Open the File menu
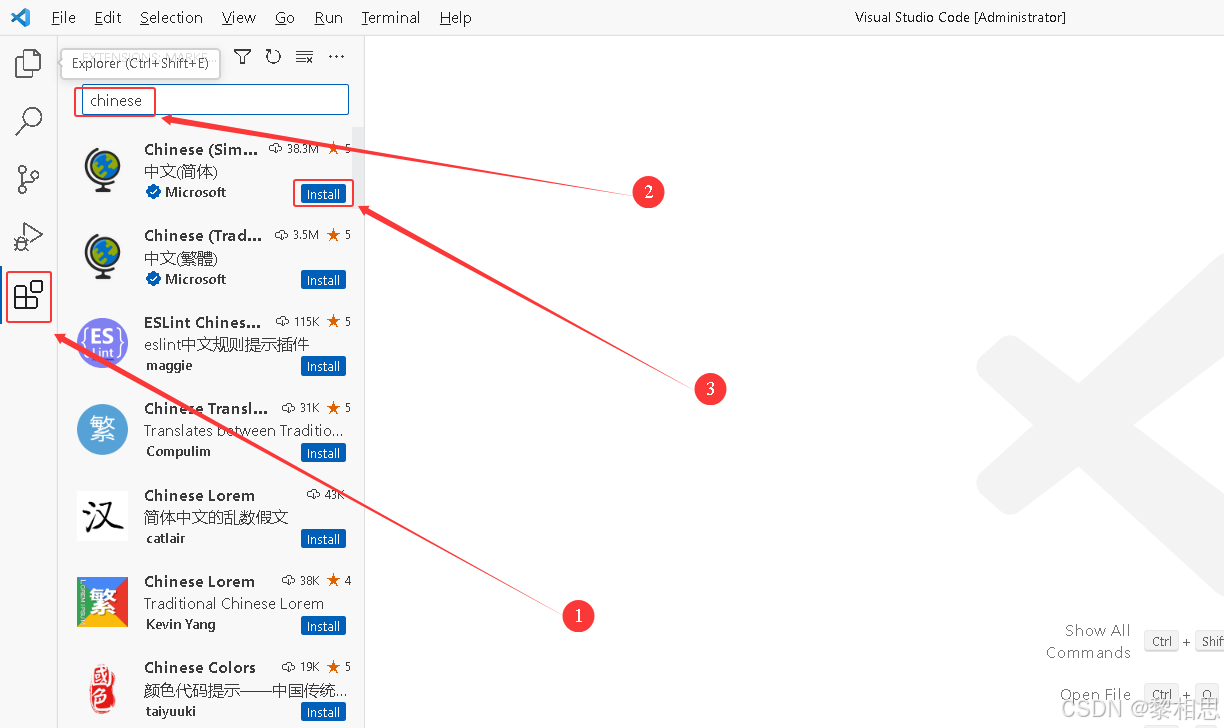 (x=63, y=17)
